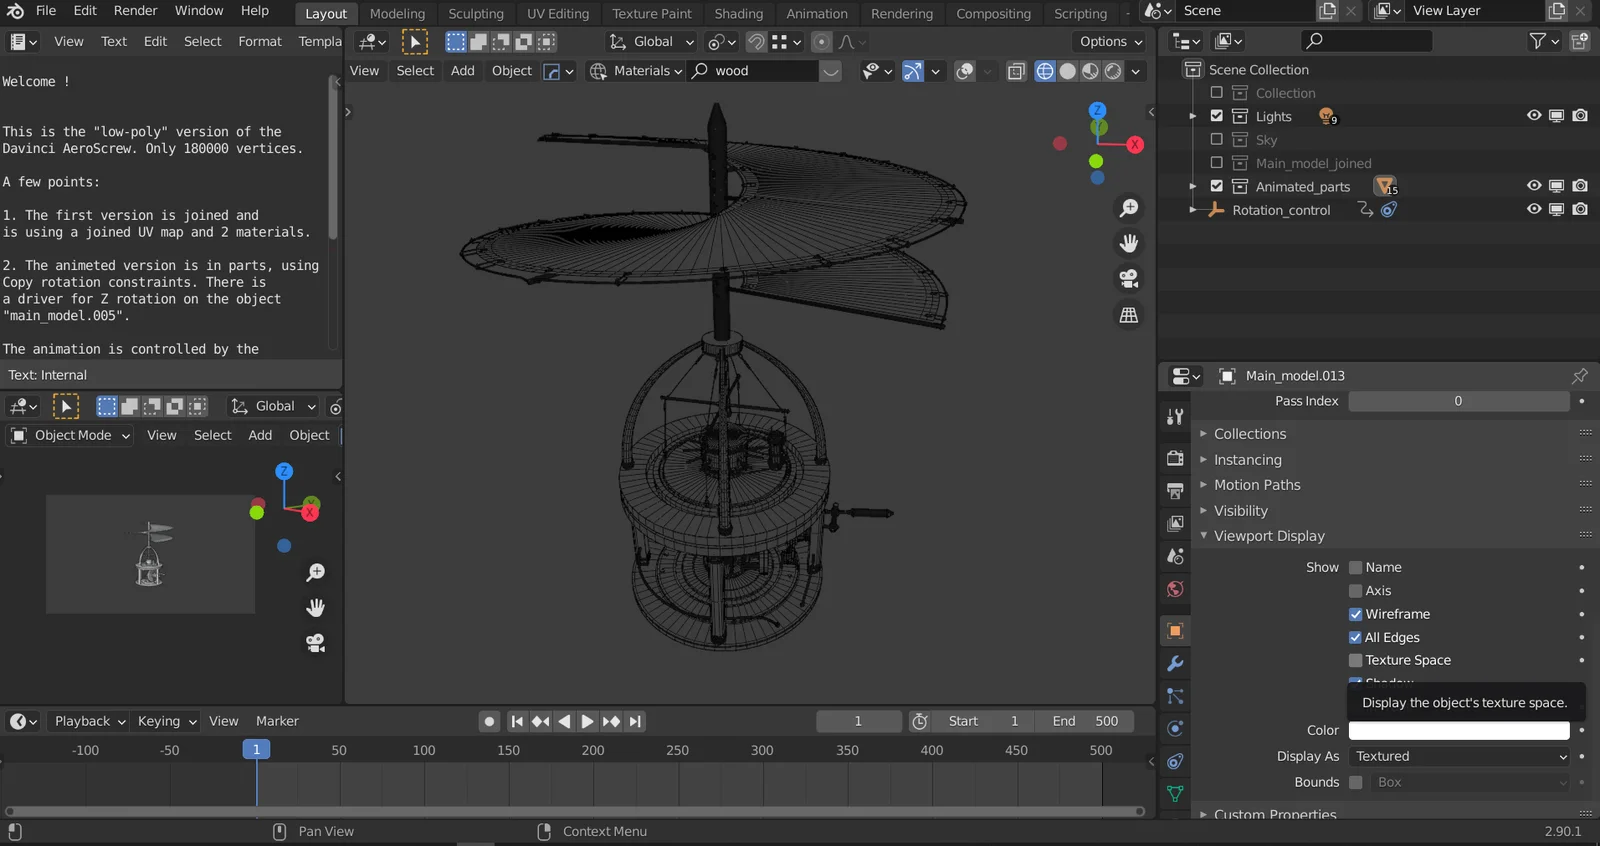
Task: Open the World properties tab
Action: pyautogui.click(x=1175, y=589)
